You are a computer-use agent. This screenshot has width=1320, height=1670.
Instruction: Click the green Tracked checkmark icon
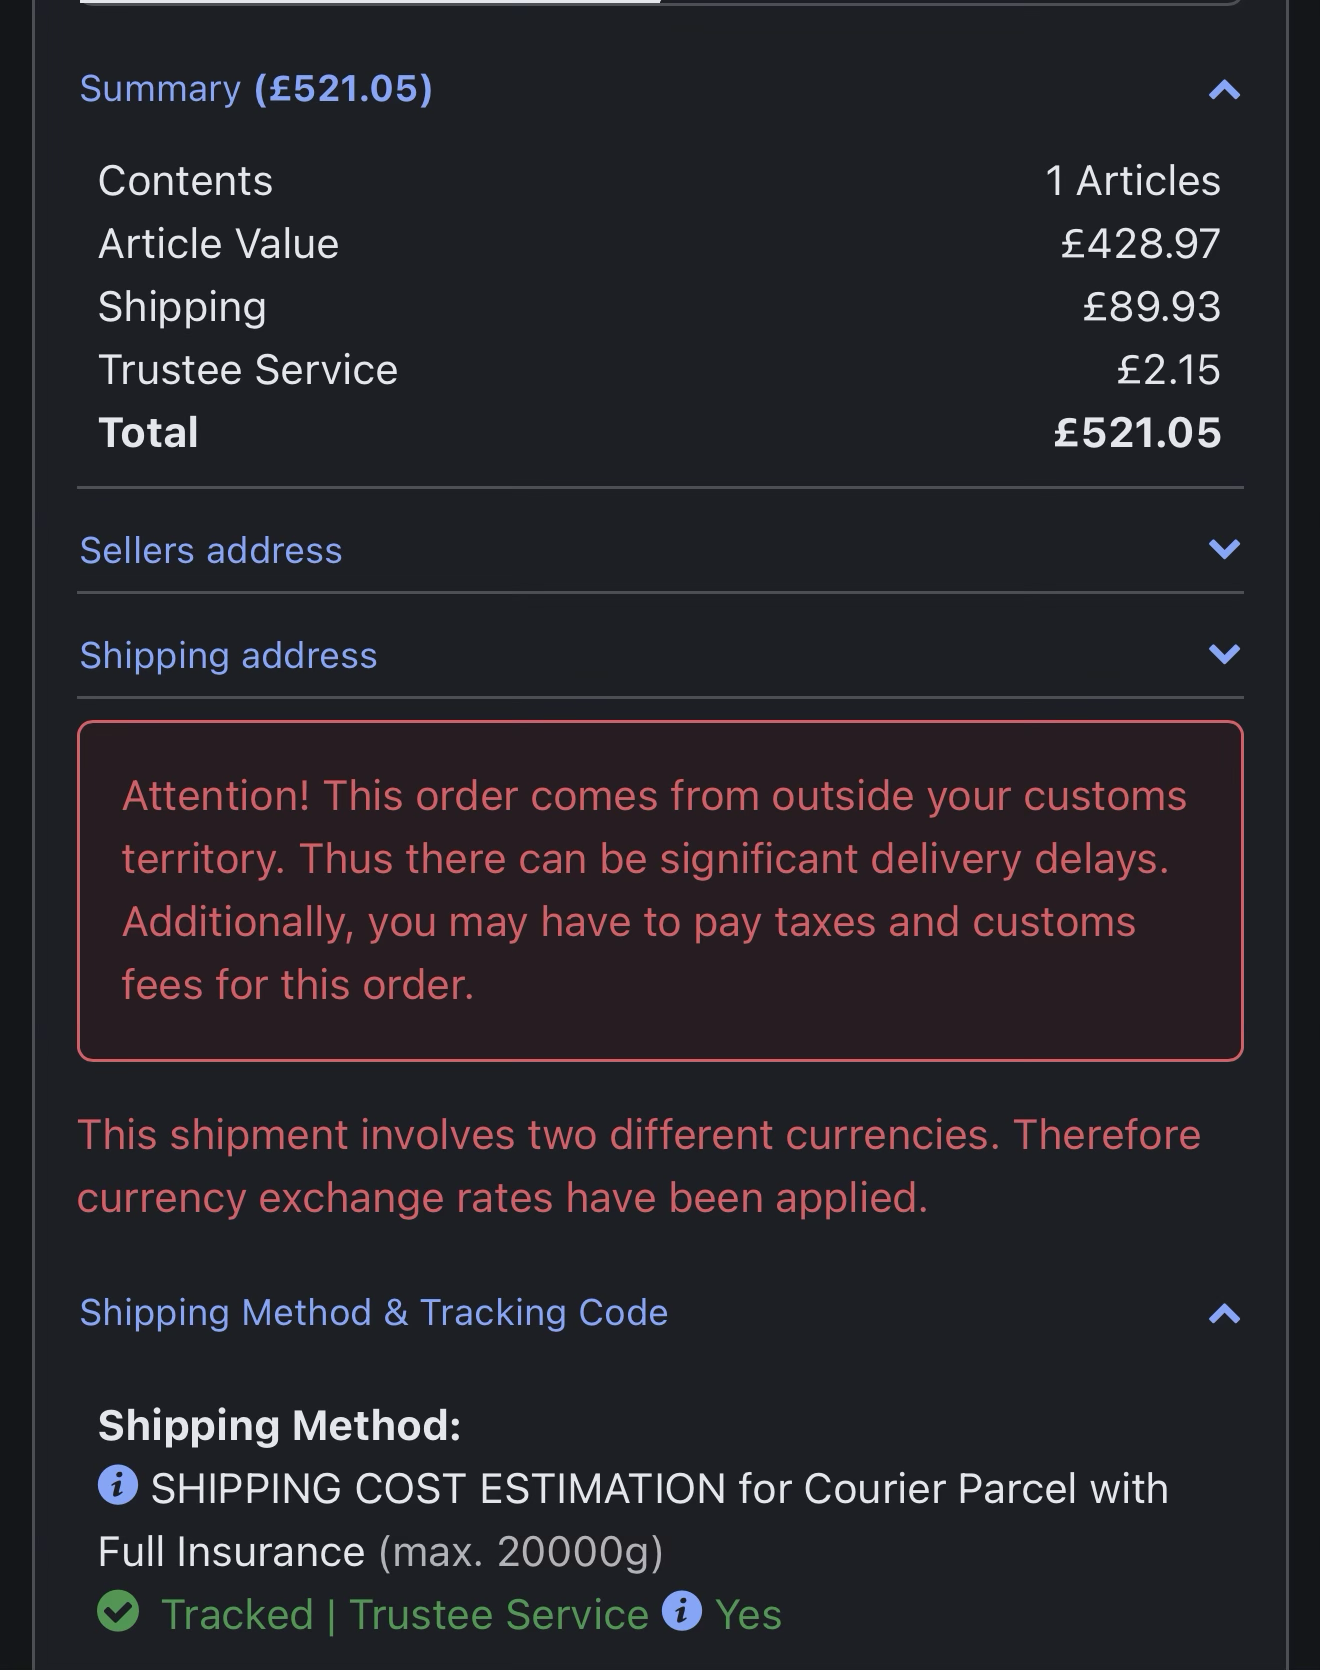(118, 1611)
